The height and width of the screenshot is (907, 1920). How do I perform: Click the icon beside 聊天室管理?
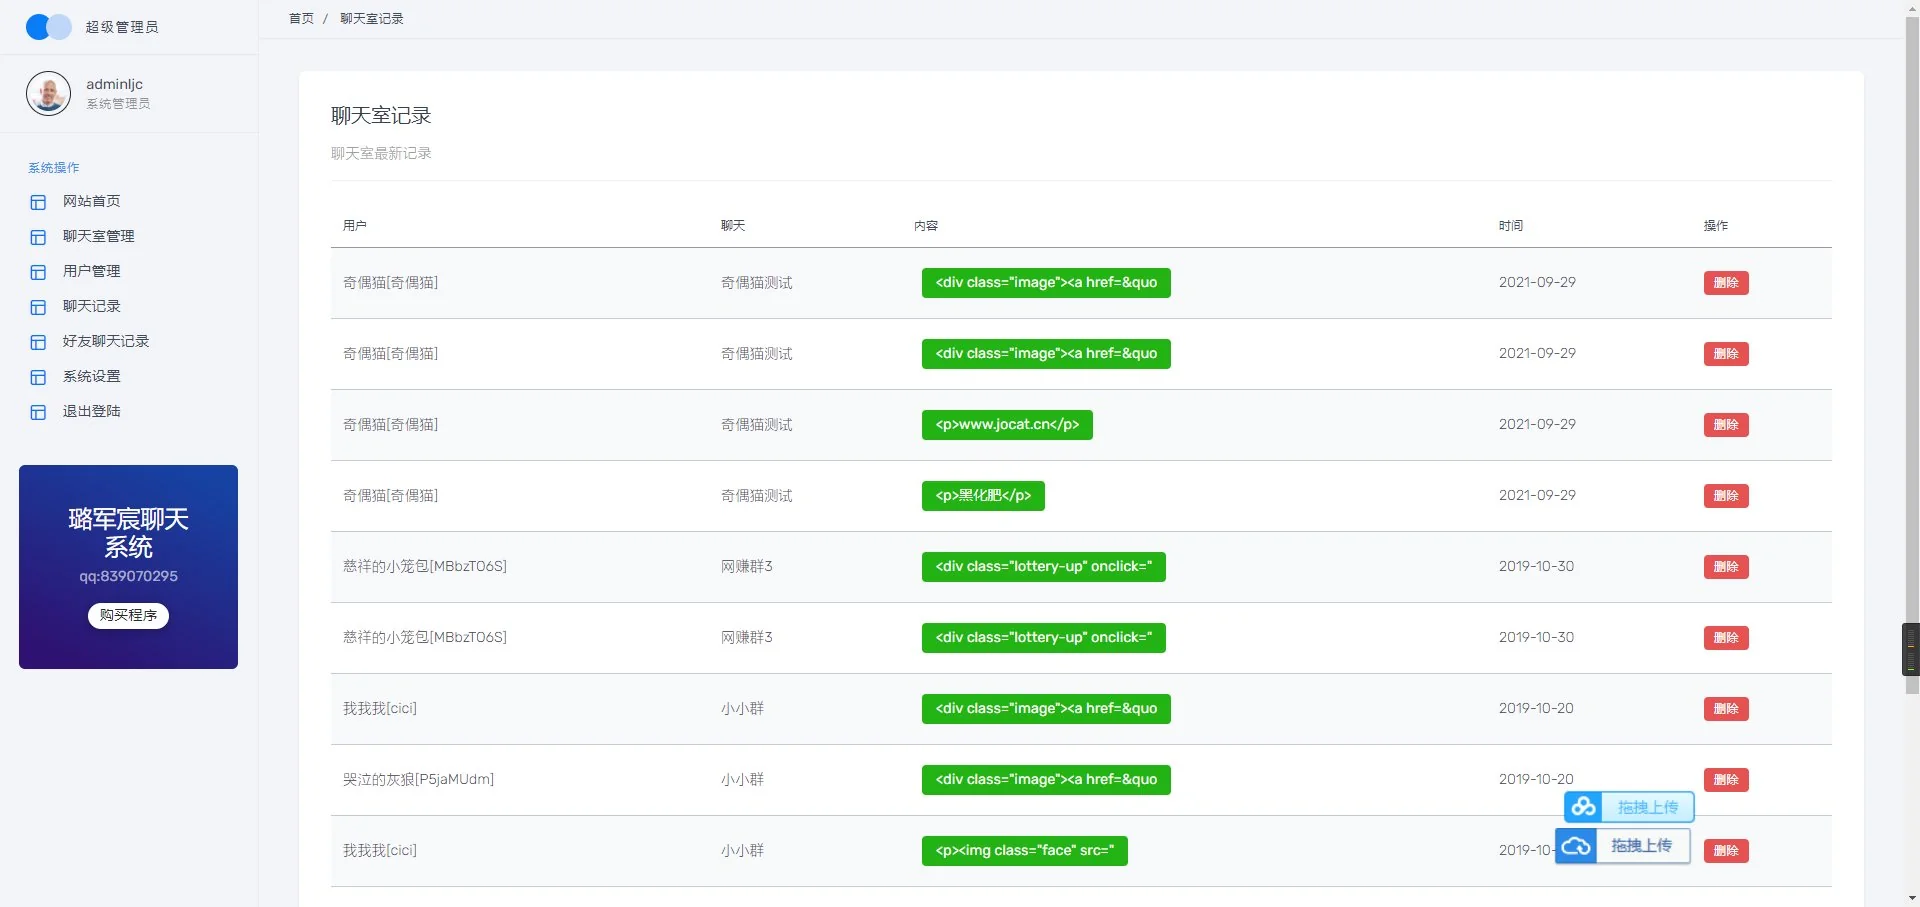tap(38, 237)
